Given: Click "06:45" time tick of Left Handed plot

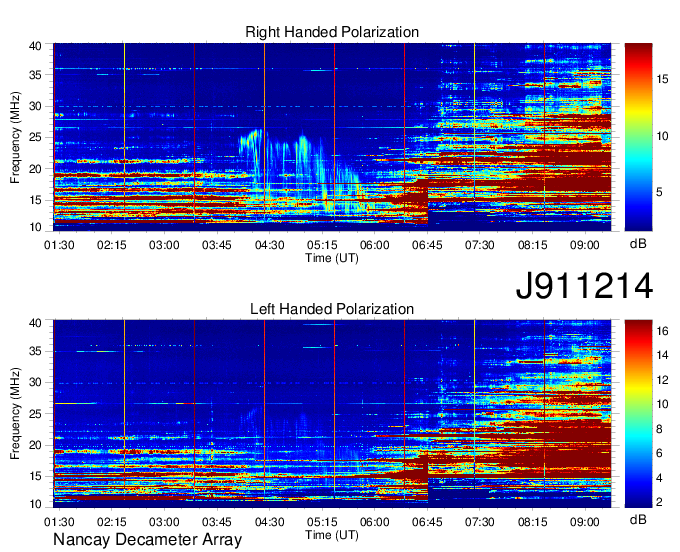Looking at the screenshot, I should coord(427,522).
